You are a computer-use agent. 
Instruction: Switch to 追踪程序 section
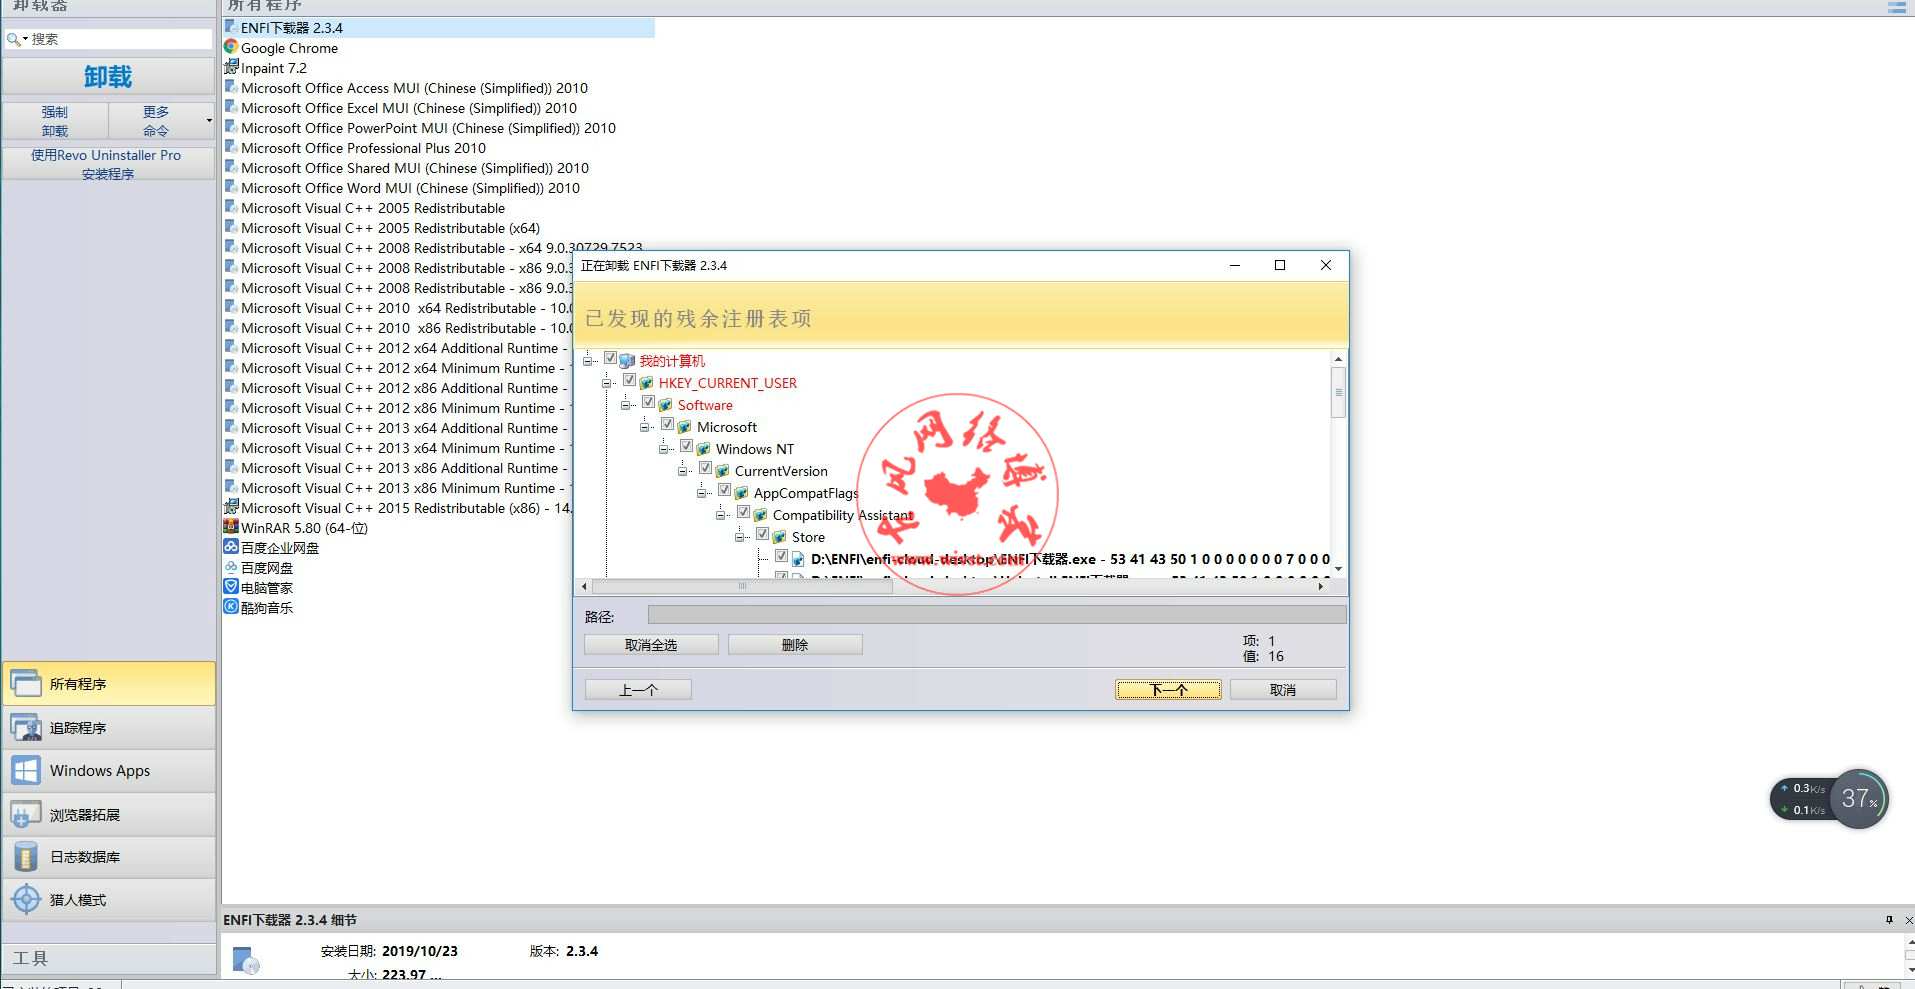(108, 728)
